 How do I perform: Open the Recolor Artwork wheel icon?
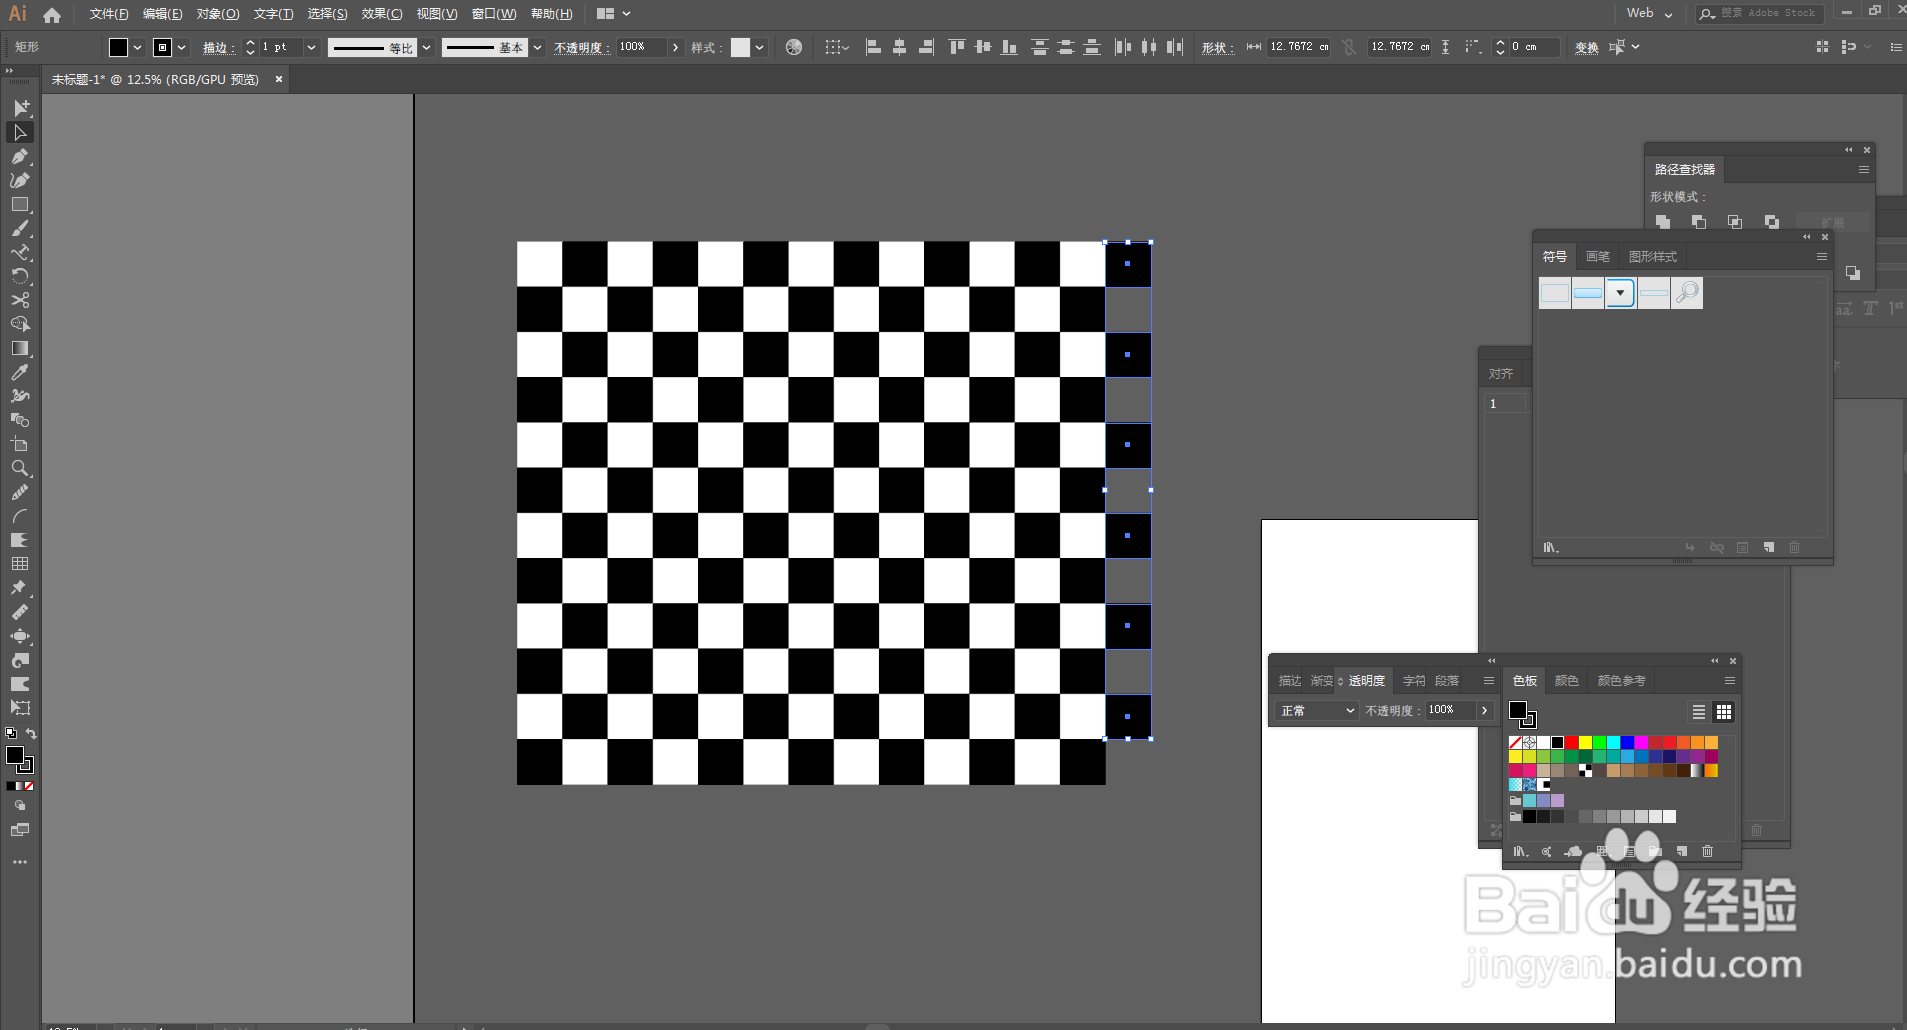tap(794, 47)
